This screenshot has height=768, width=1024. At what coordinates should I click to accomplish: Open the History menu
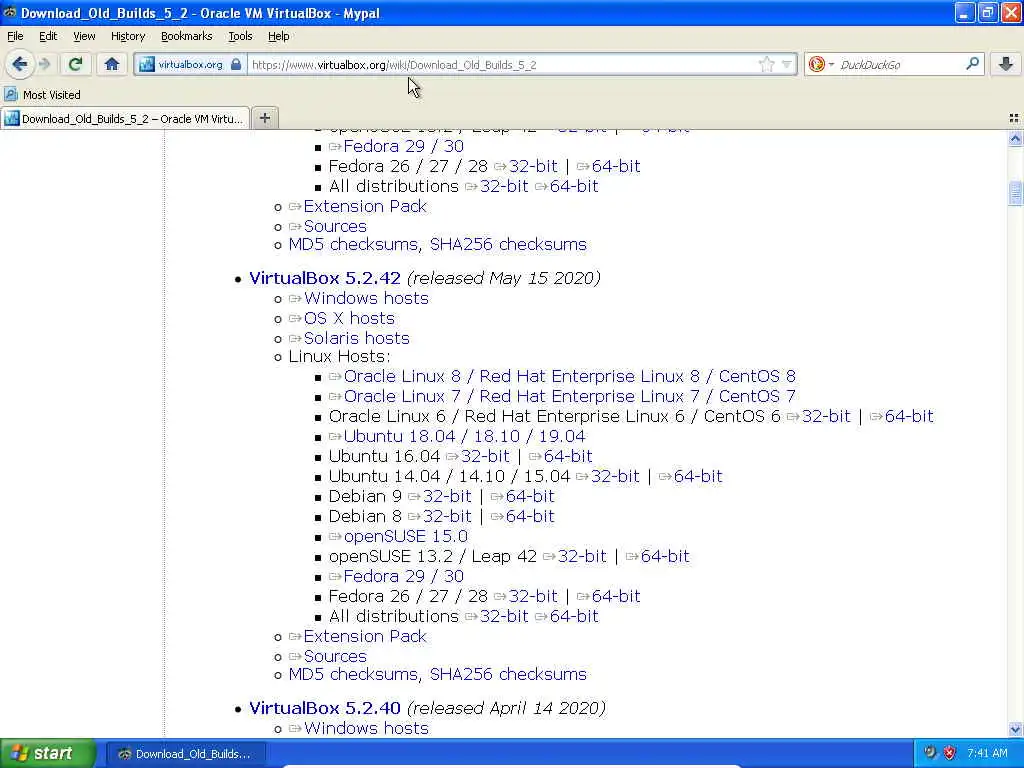tap(127, 37)
